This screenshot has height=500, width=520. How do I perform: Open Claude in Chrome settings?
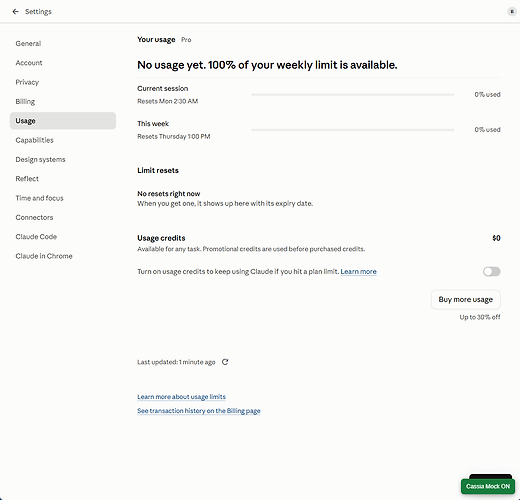point(63,256)
